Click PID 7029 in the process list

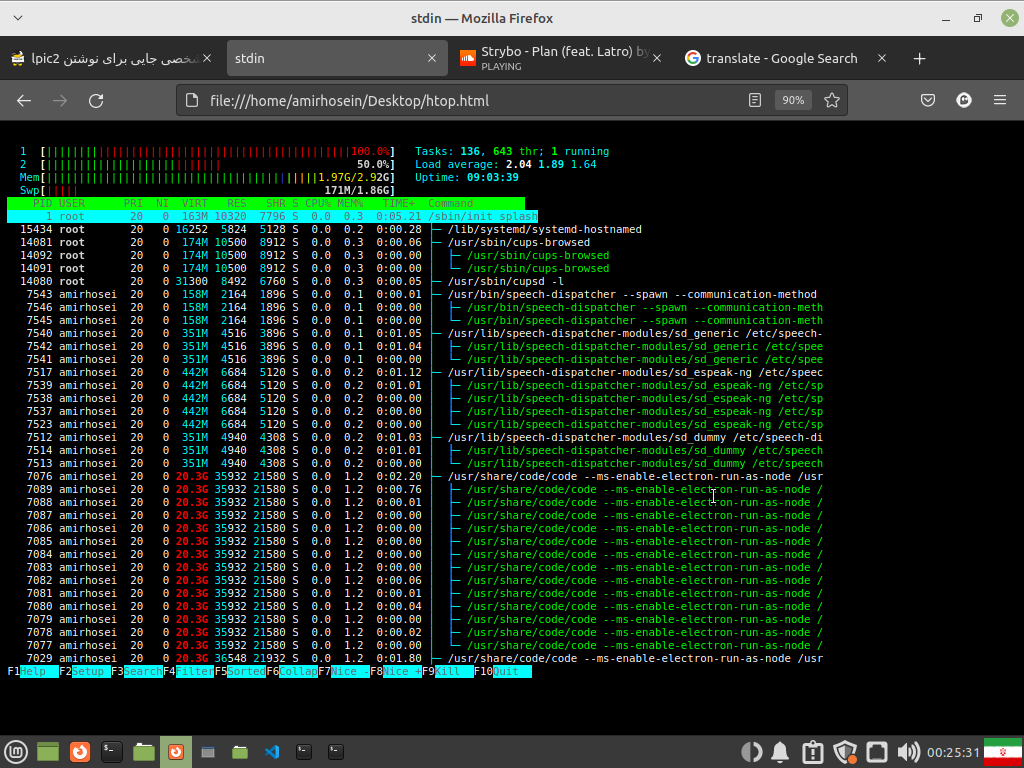[x=39, y=658]
